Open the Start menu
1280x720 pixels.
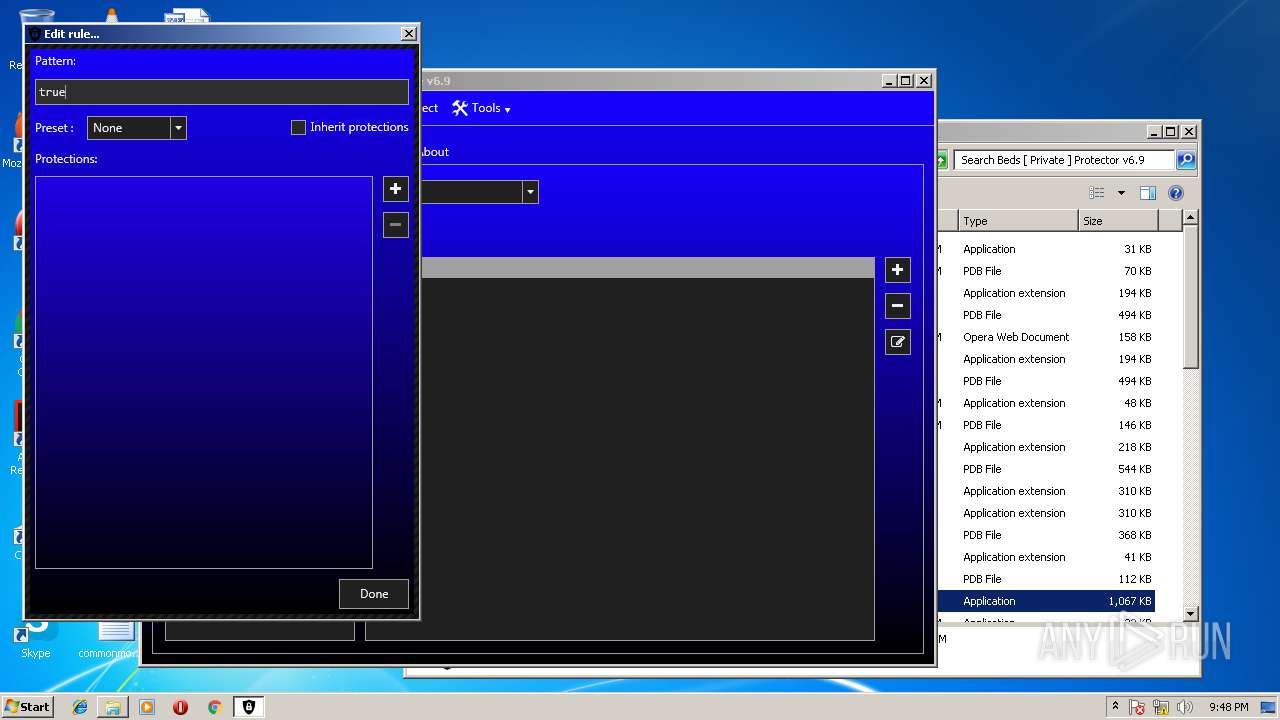coord(27,706)
